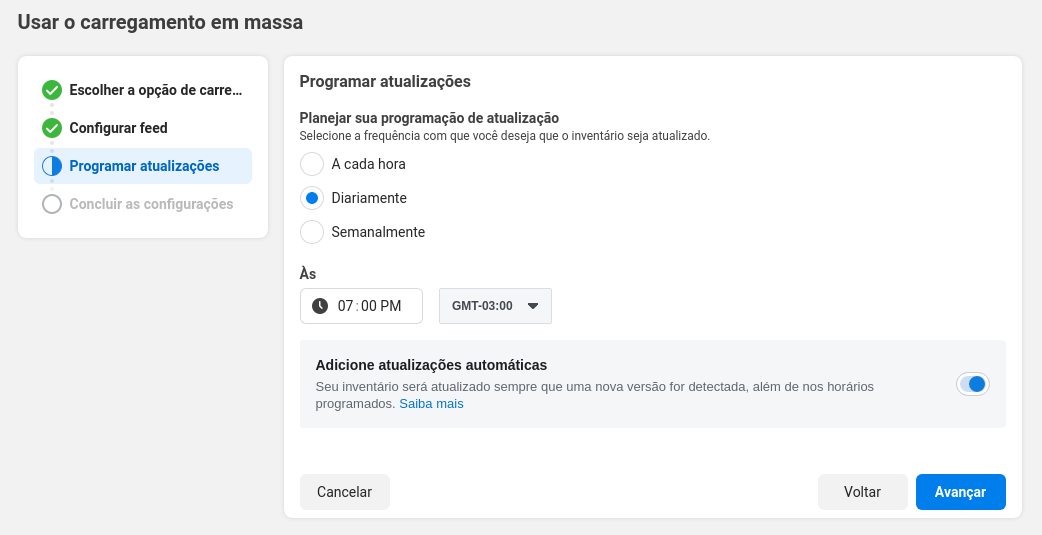Click the green checkmark beside Escolher a opção
The image size is (1042, 535).
point(52,90)
